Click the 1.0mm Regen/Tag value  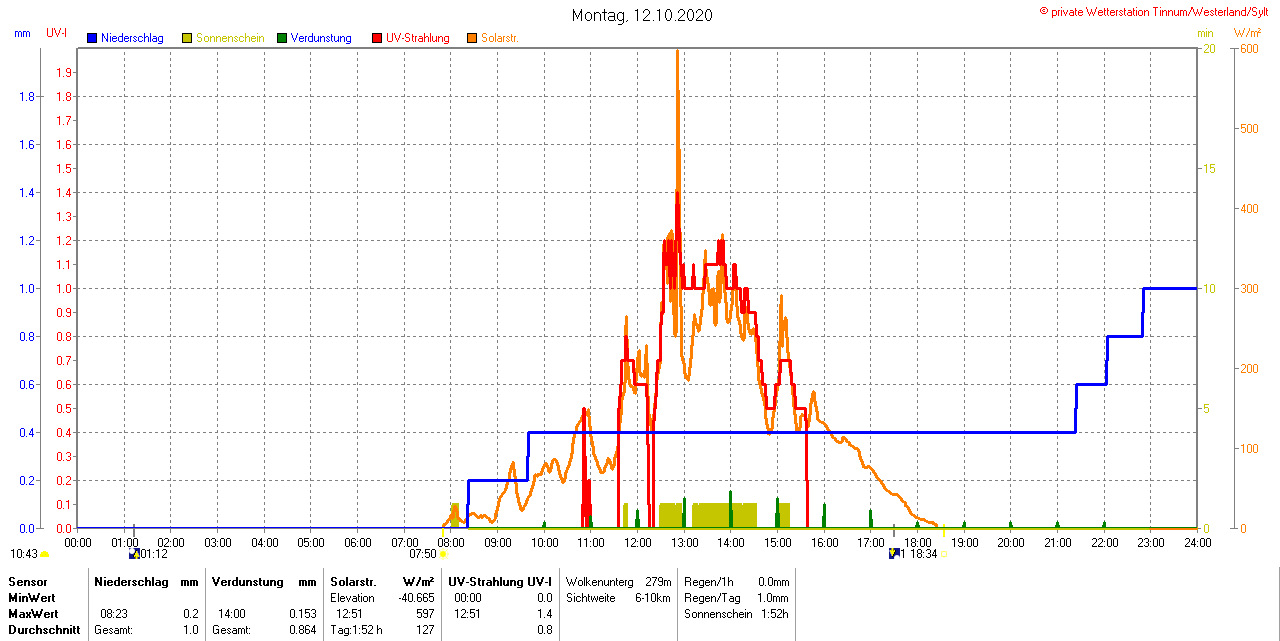tap(773, 597)
